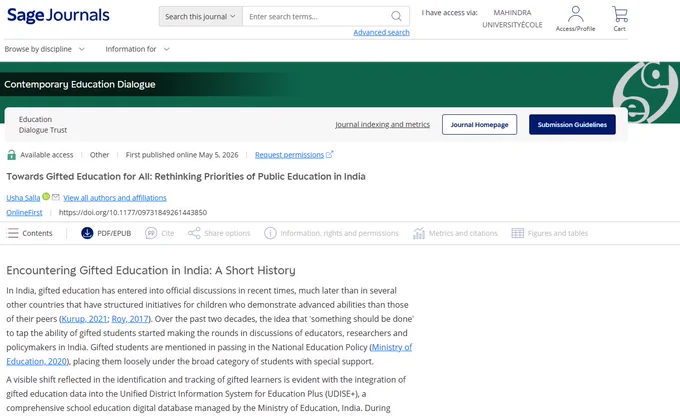
Task: Click the external link icon after Request permissions
Action: tap(330, 154)
